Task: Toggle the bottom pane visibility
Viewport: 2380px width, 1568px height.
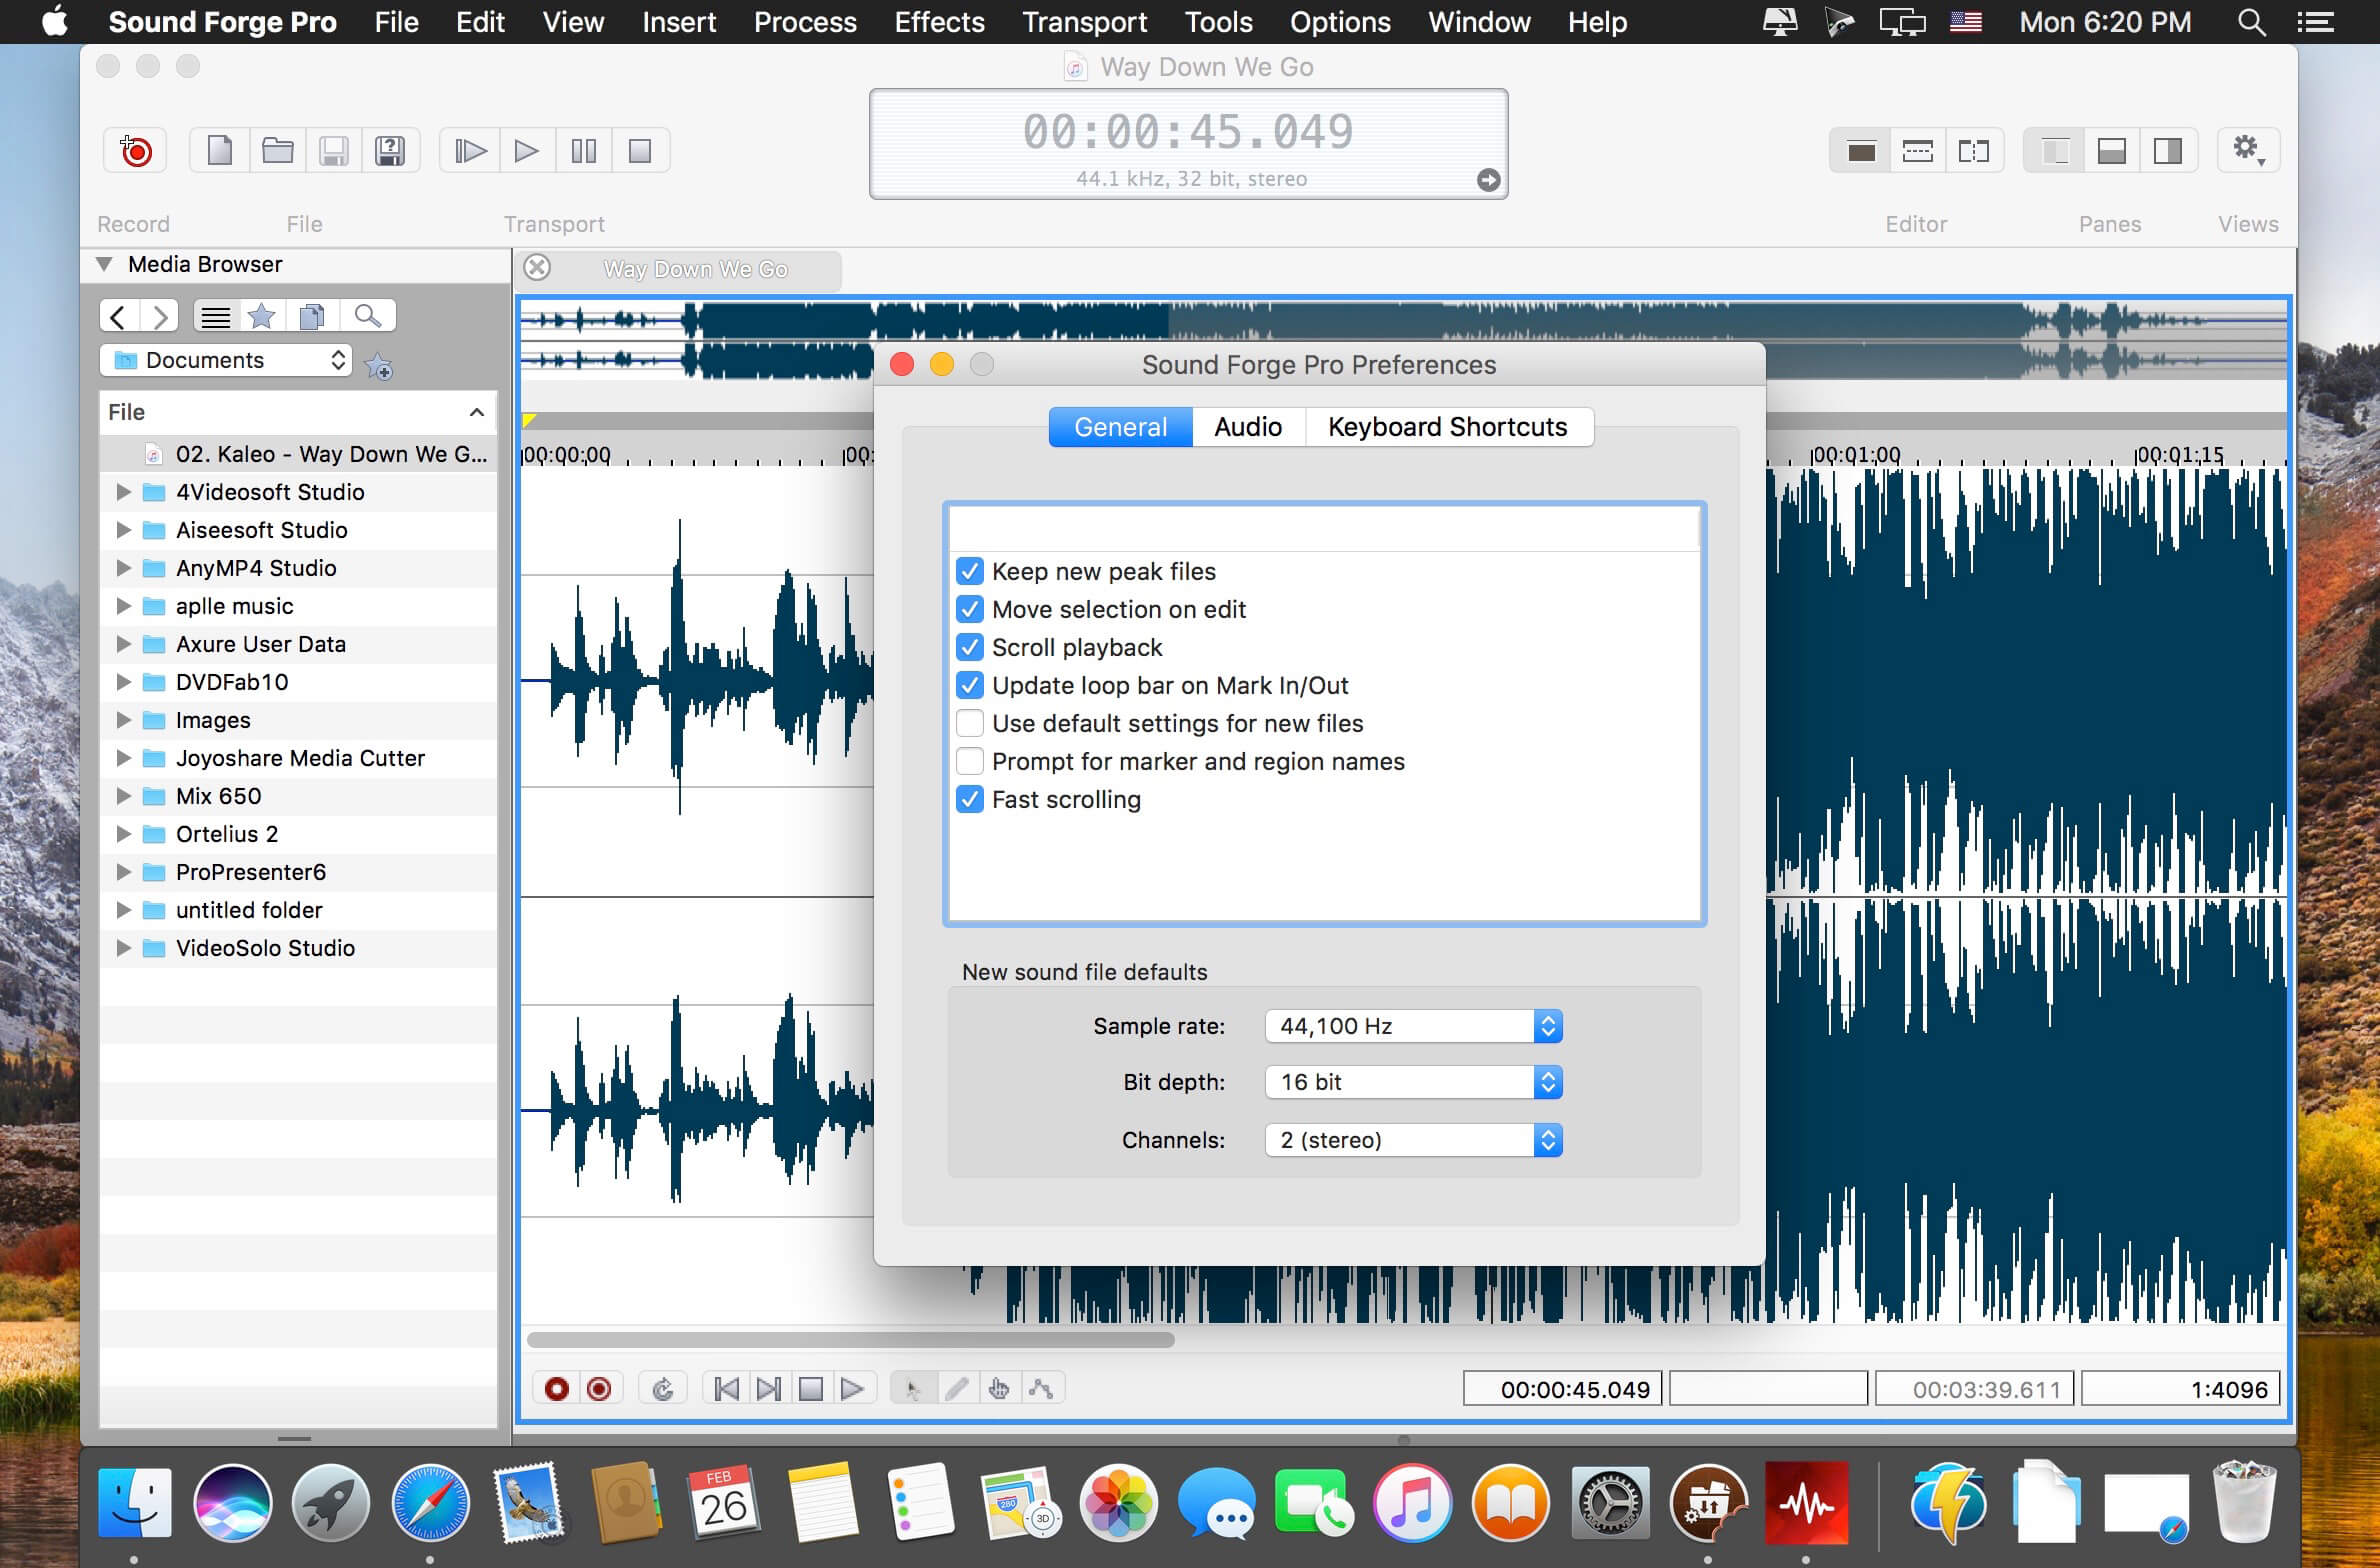Action: (x=2111, y=151)
